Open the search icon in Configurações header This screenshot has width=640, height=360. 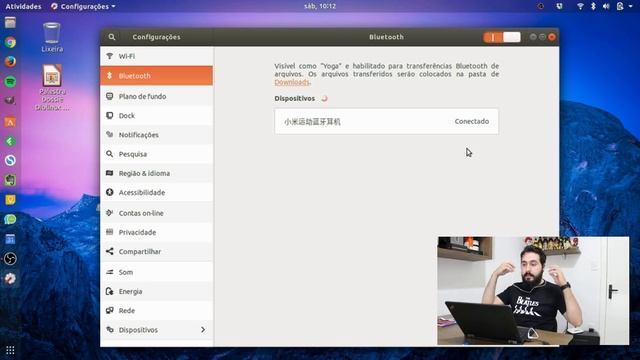pyautogui.click(x=111, y=37)
